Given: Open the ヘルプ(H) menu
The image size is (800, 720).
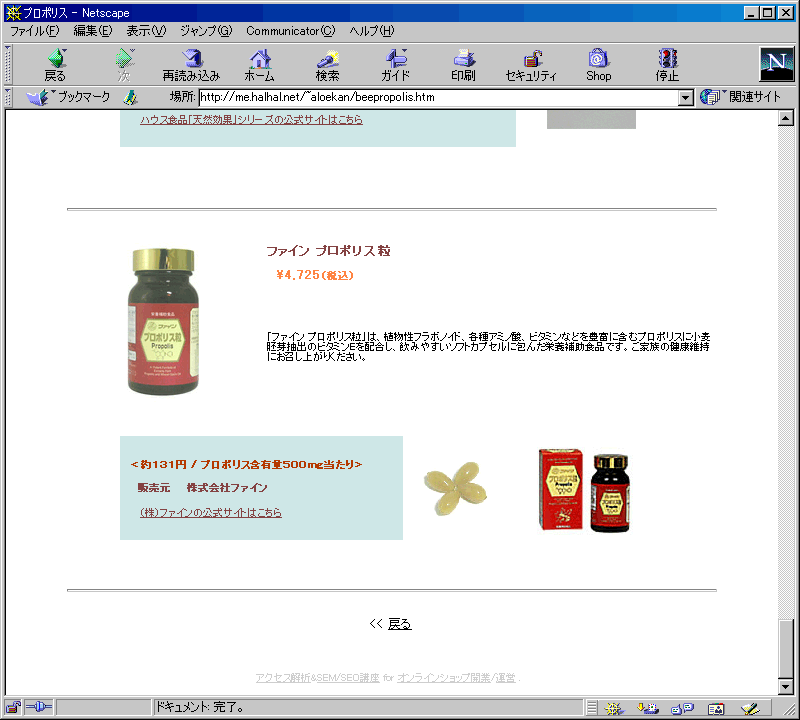Looking at the screenshot, I should (x=372, y=31).
